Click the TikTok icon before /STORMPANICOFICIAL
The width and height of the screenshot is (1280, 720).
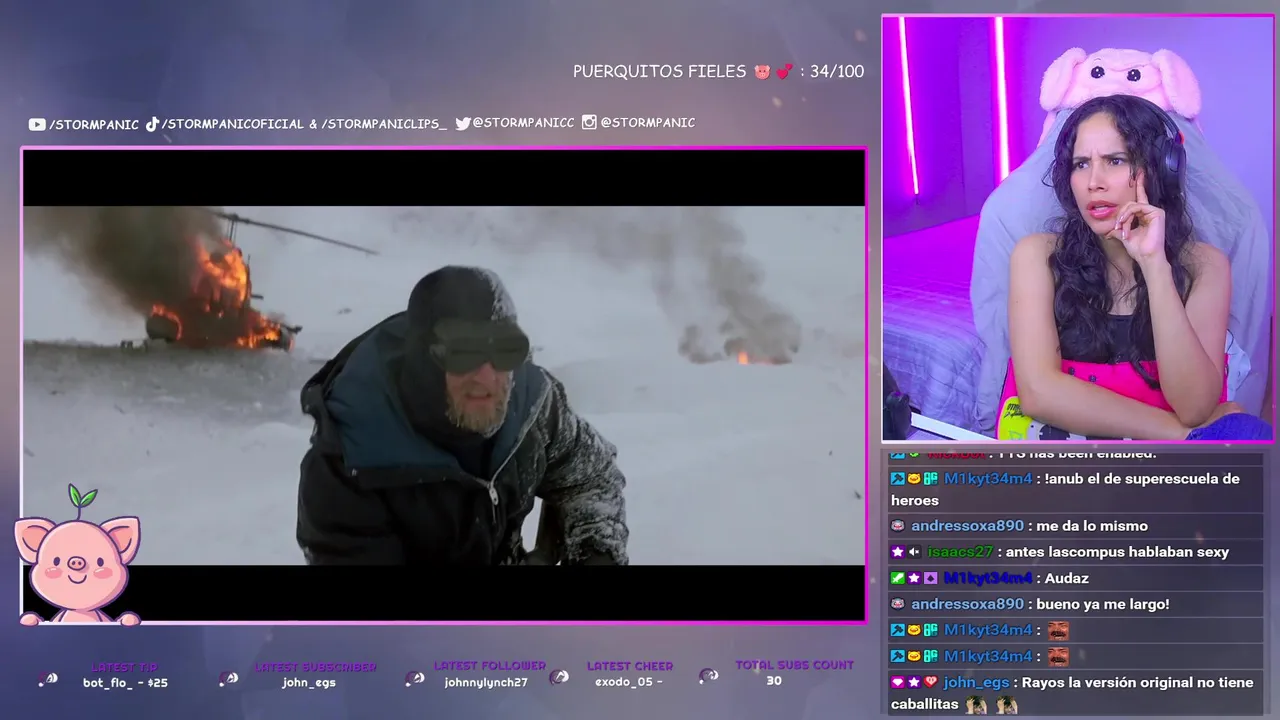pyautogui.click(x=152, y=124)
